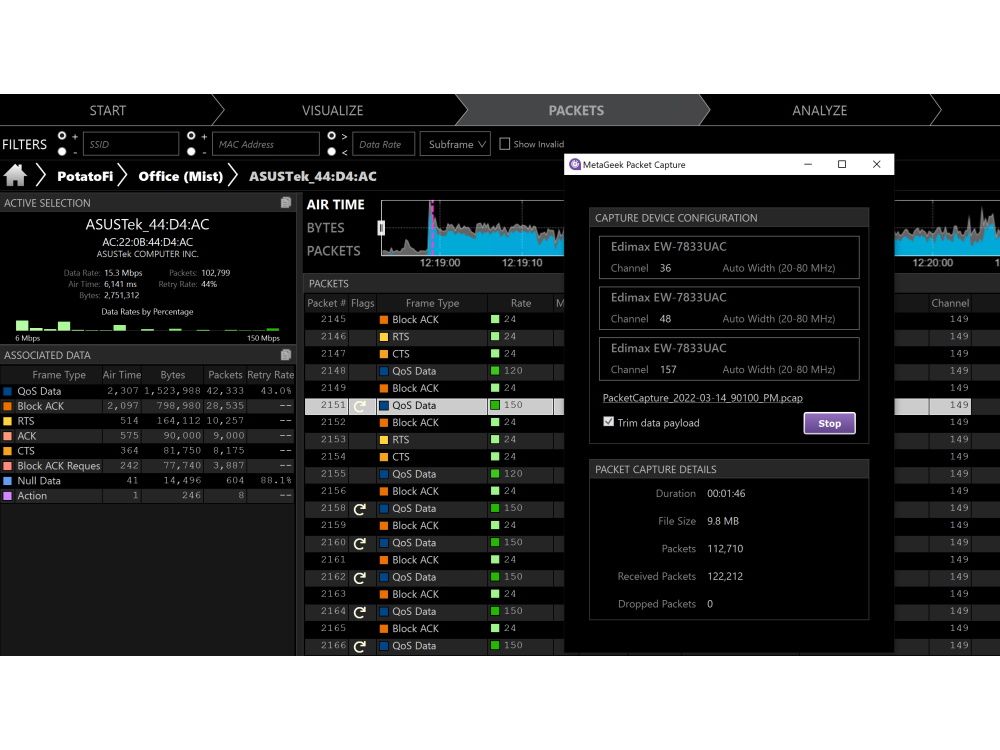Click the Data Rate filter field

383,144
